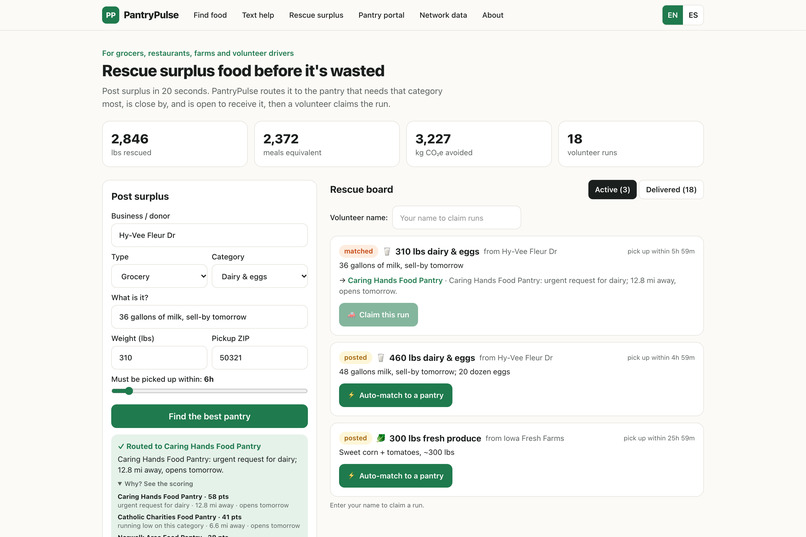Click the 'Post surplus' heading
The height and width of the screenshot is (537, 806).
tap(140, 197)
